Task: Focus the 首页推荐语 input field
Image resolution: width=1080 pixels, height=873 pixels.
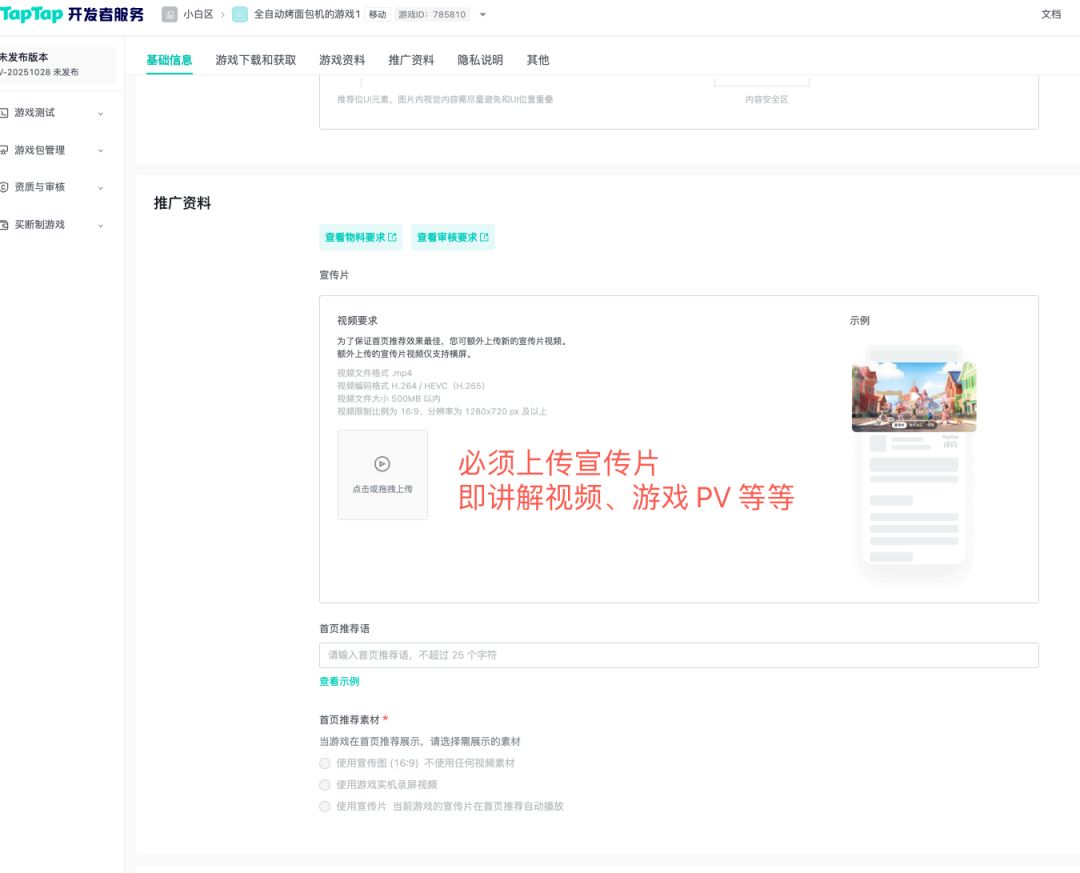Action: coord(678,655)
